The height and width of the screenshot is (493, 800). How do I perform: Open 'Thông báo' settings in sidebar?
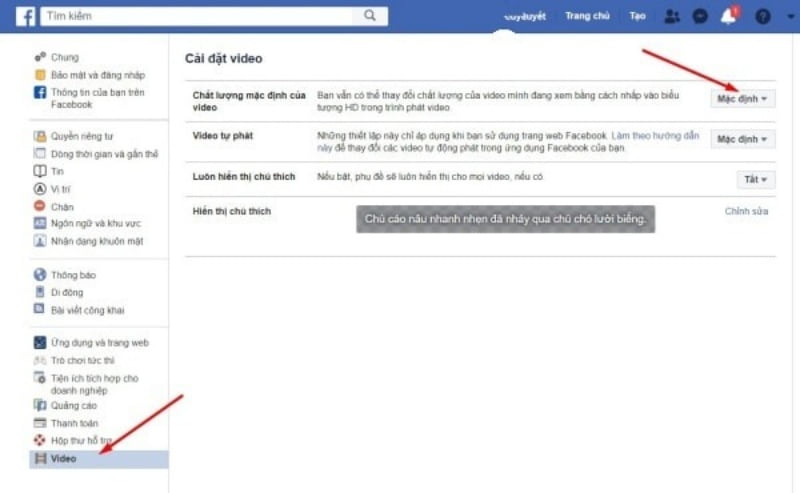(73, 274)
